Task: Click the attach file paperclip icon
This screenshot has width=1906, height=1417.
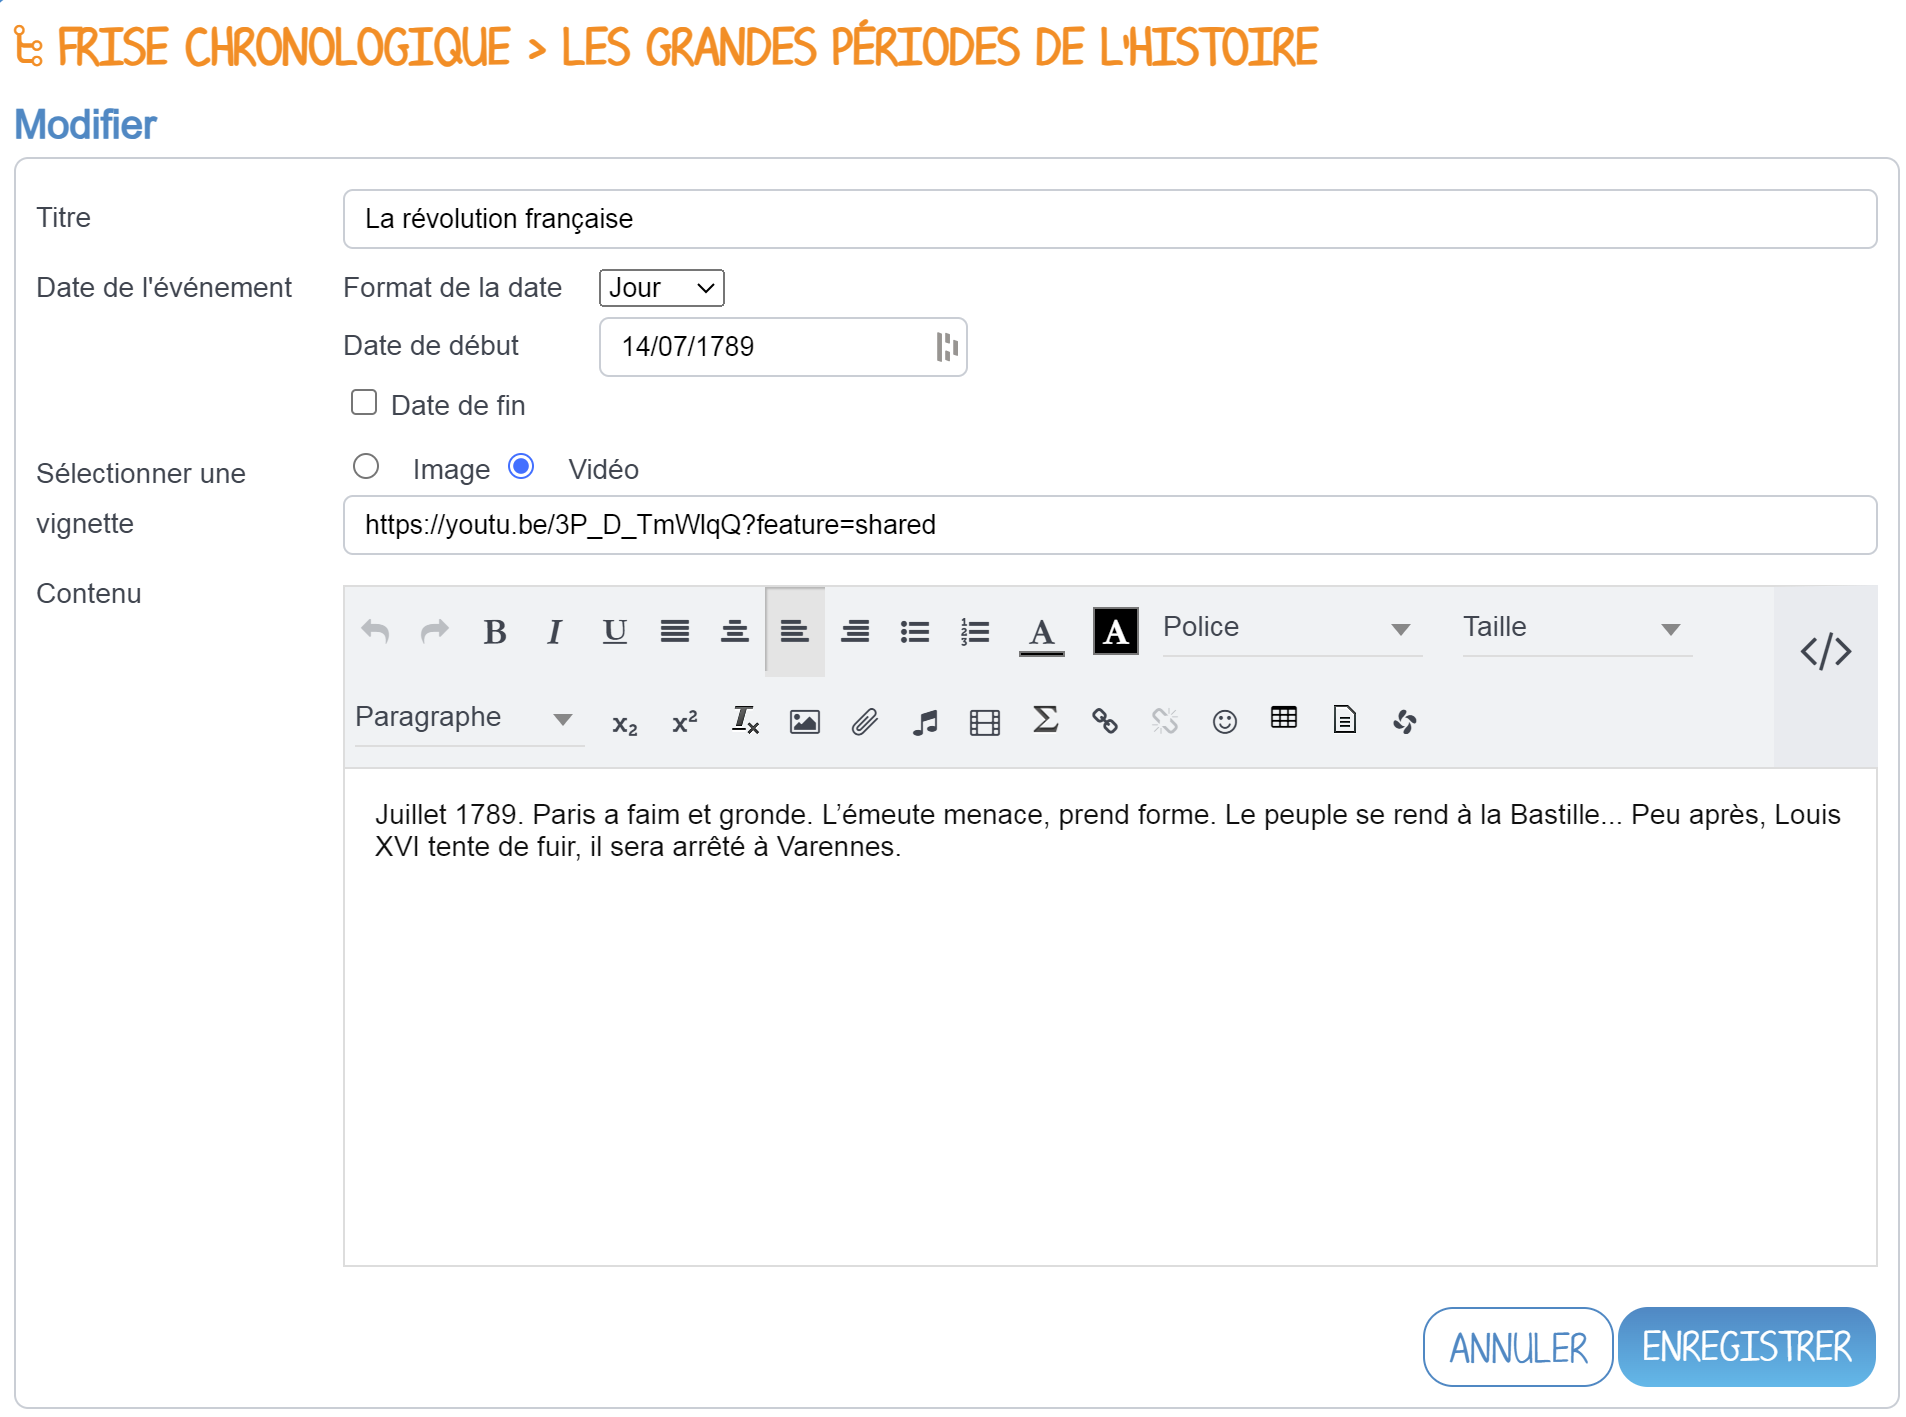Action: pos(864,721)
